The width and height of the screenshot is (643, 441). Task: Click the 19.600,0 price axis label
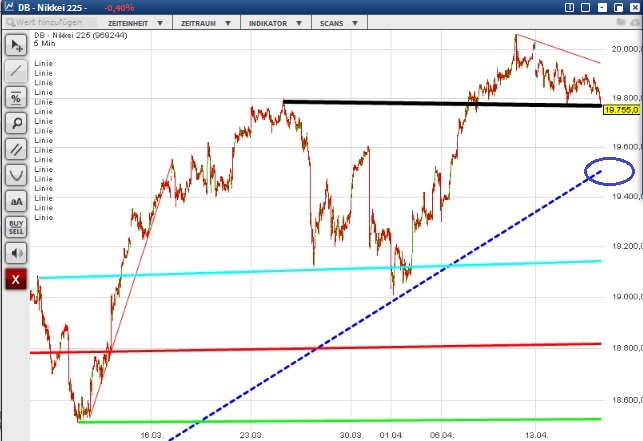(x=626, y=147)
